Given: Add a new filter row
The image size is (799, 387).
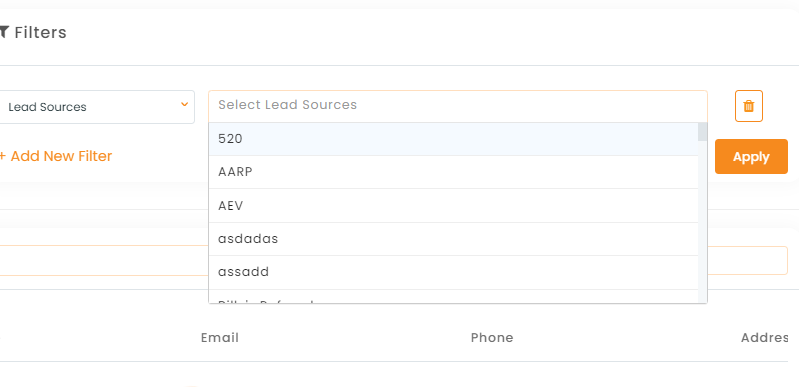Looking at the screenshot, I should (56, 156).
